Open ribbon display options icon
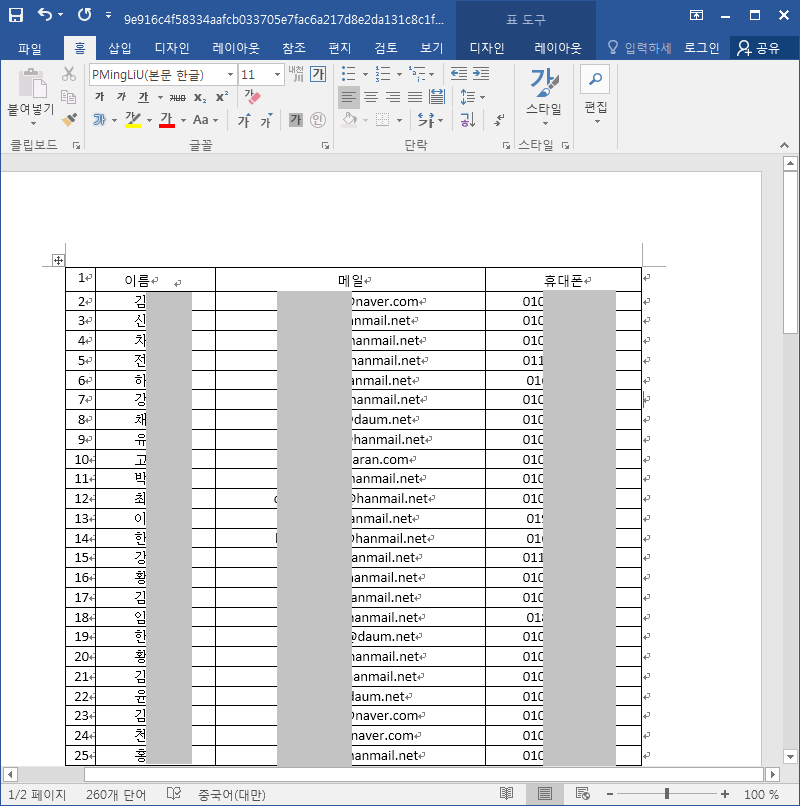 696,15
